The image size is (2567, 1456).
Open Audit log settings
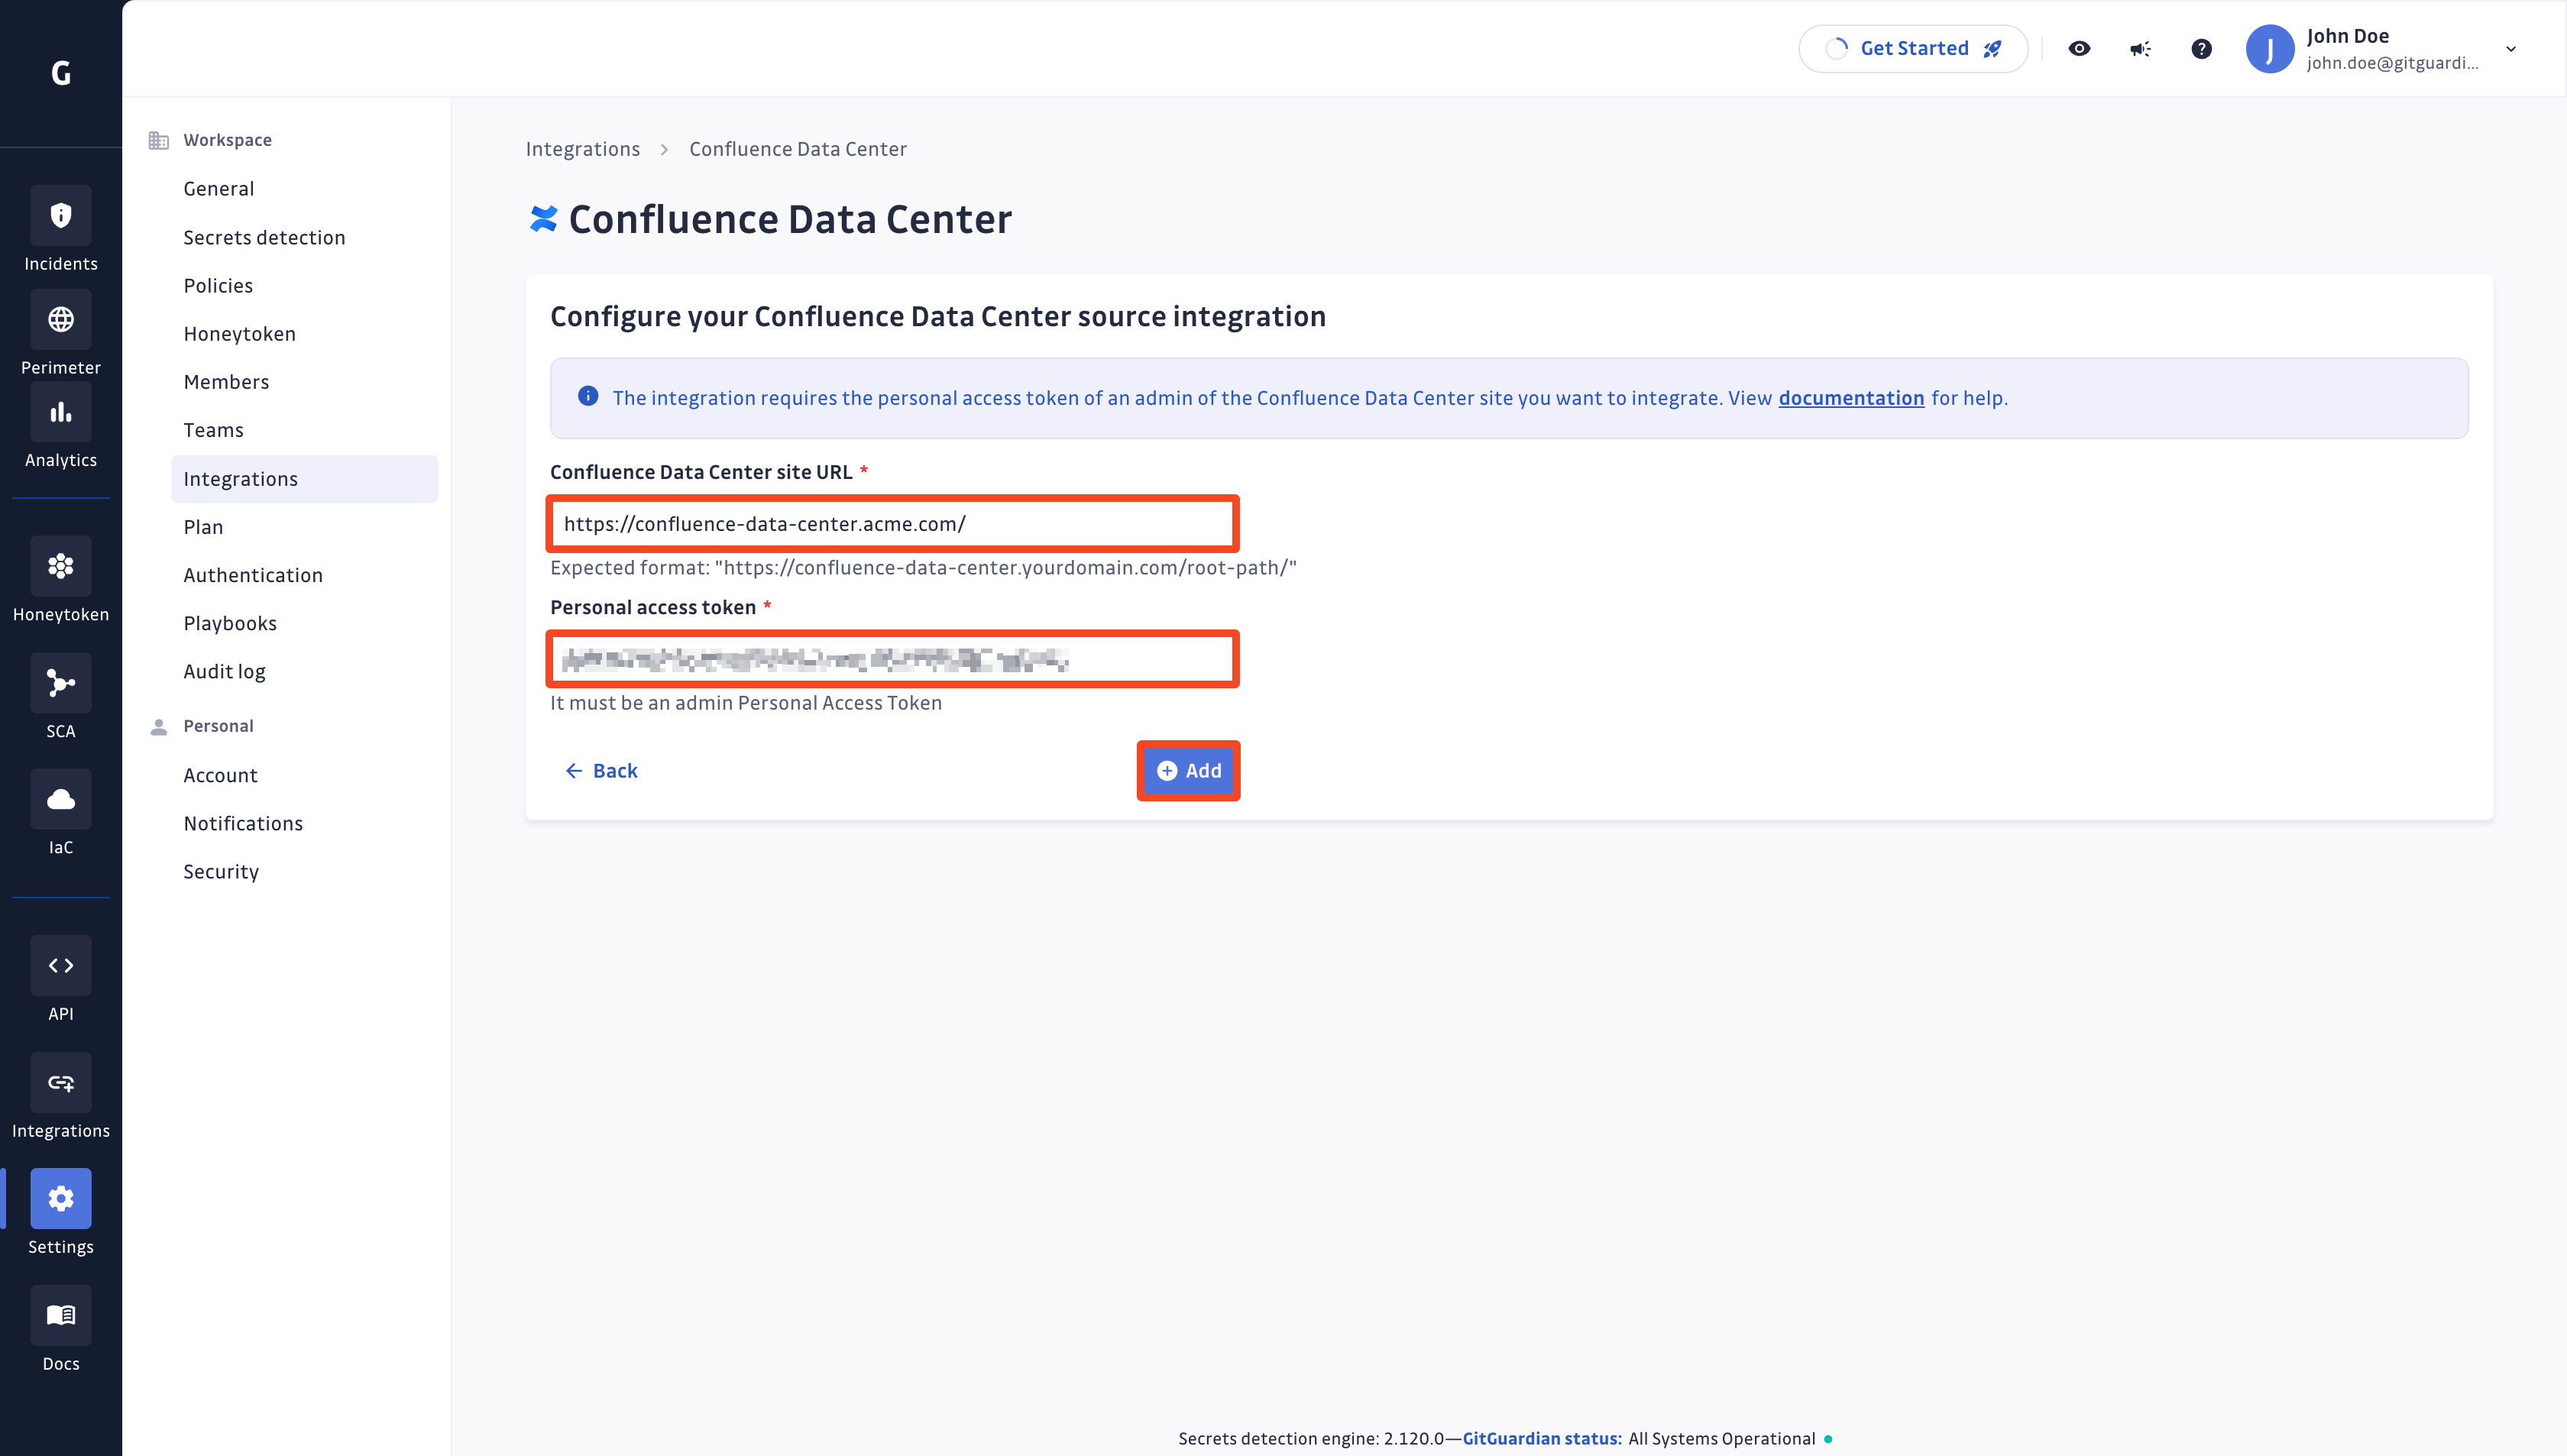pos(304,671)
